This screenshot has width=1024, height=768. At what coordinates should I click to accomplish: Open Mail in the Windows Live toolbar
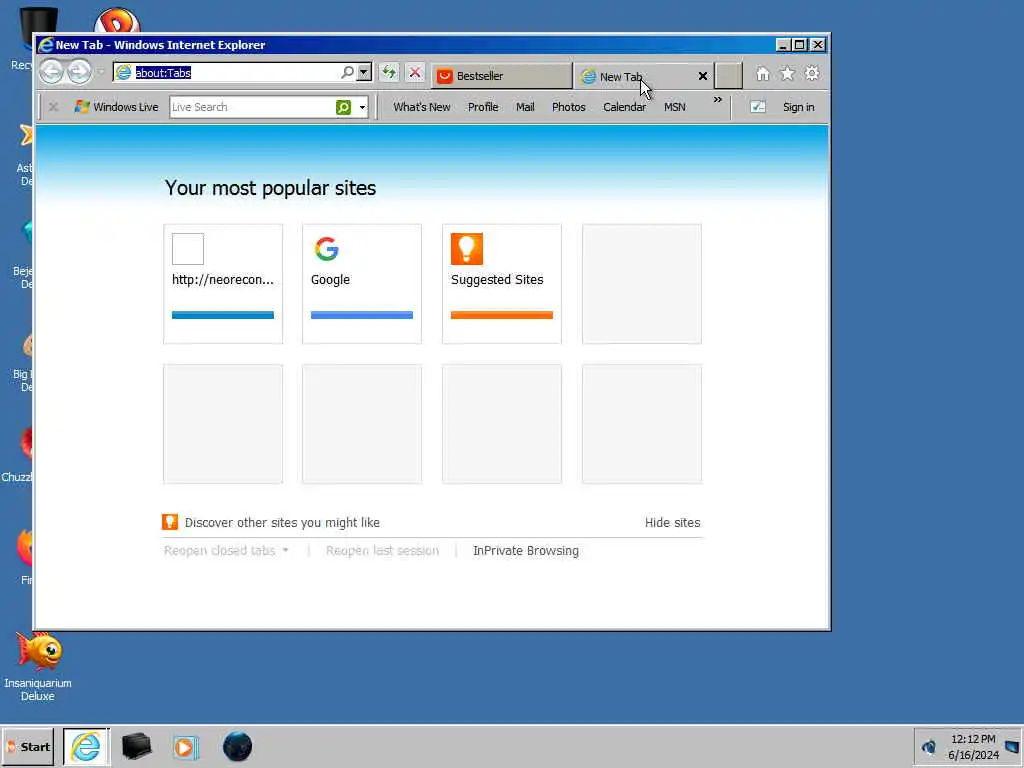click(x=525, y=106)
